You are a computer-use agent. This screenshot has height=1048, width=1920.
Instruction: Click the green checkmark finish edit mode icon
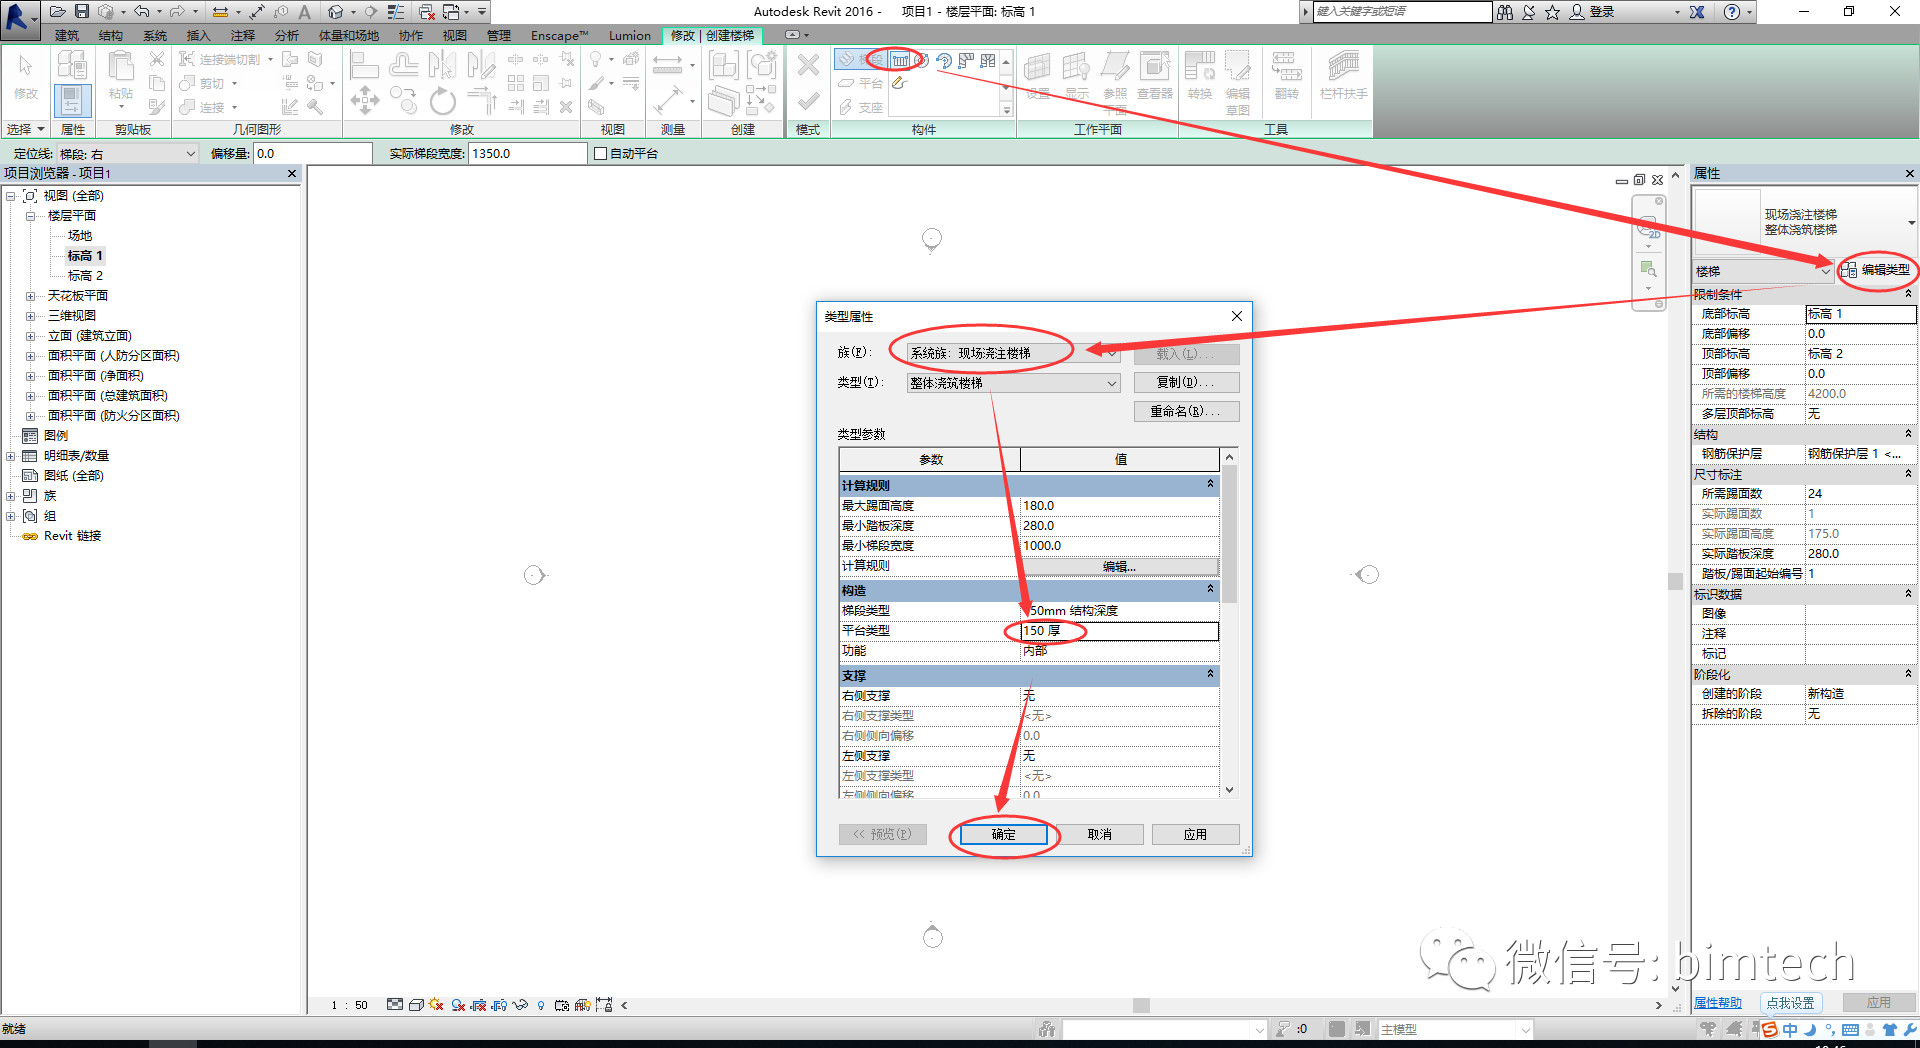tap(808, 101)
